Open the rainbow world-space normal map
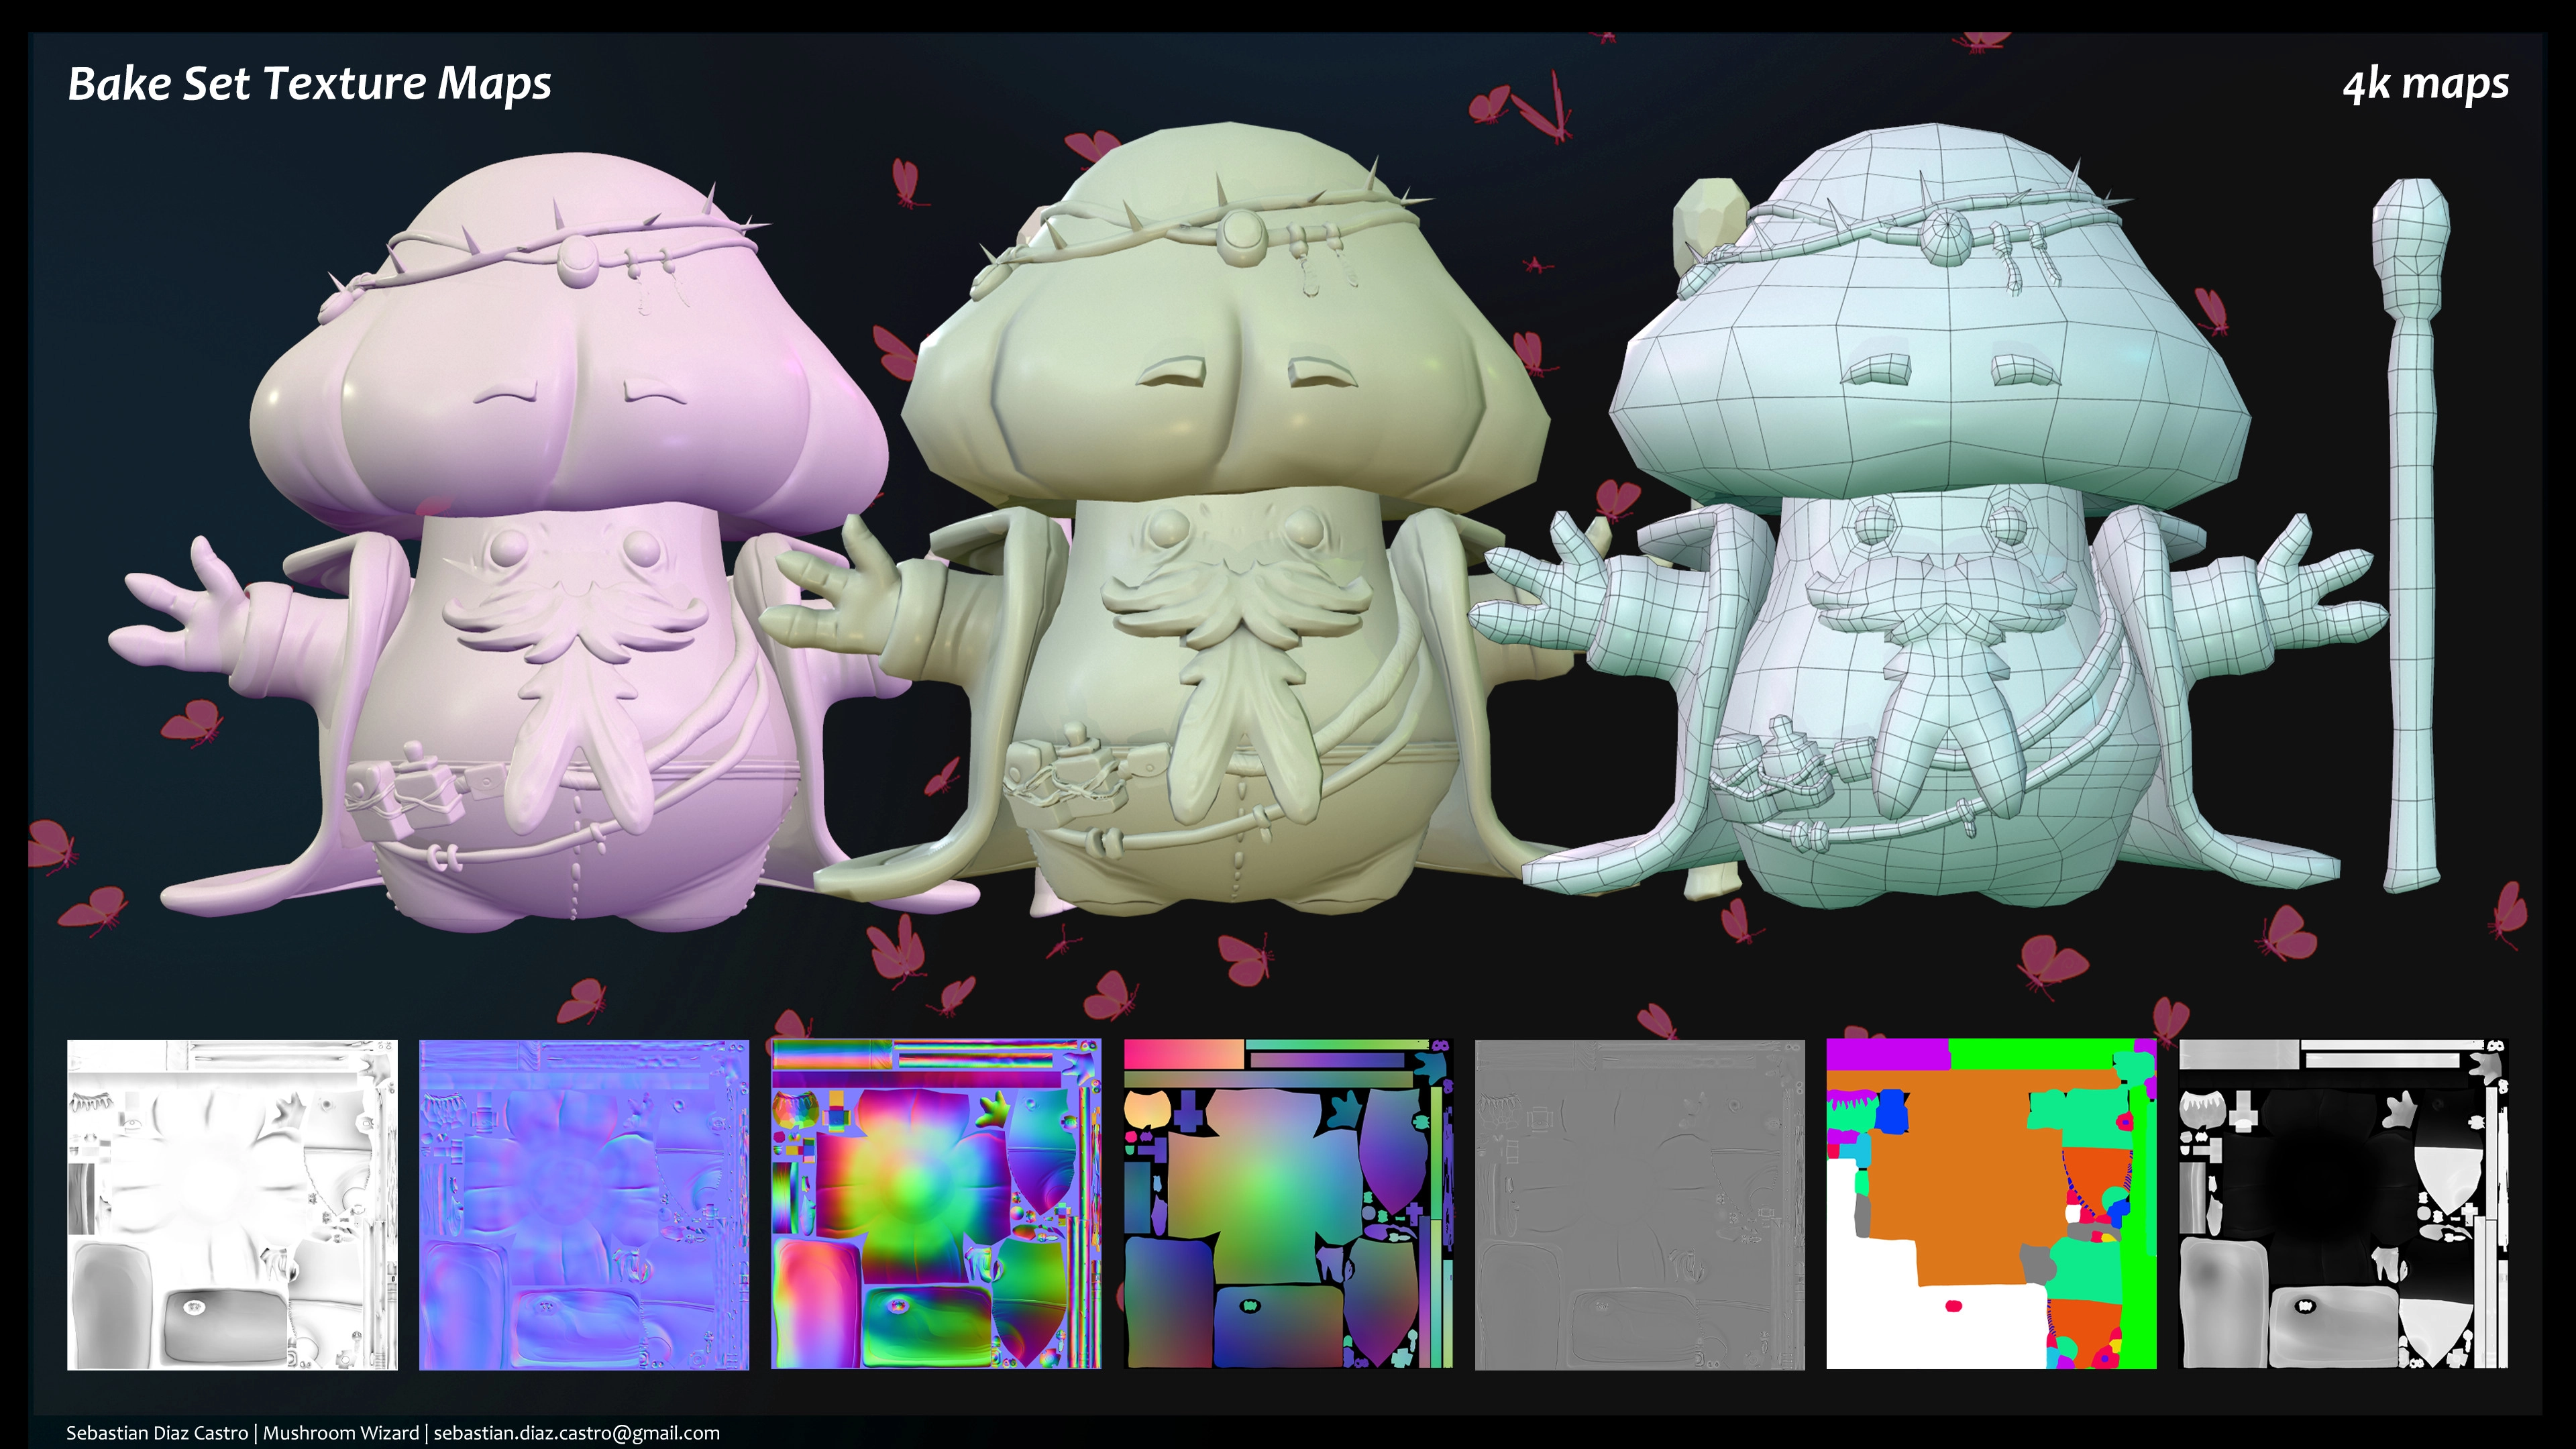This screenshot has width=2576, height=1449. click(x=936, y=1204)
